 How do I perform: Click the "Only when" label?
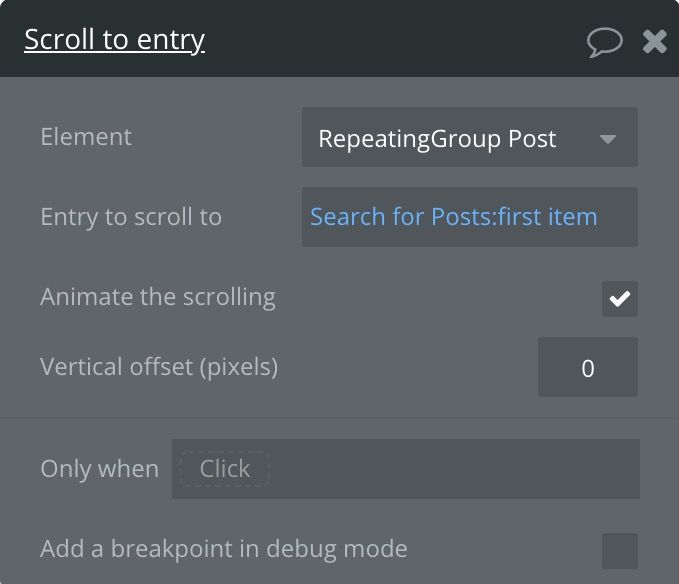coord(99,469)
